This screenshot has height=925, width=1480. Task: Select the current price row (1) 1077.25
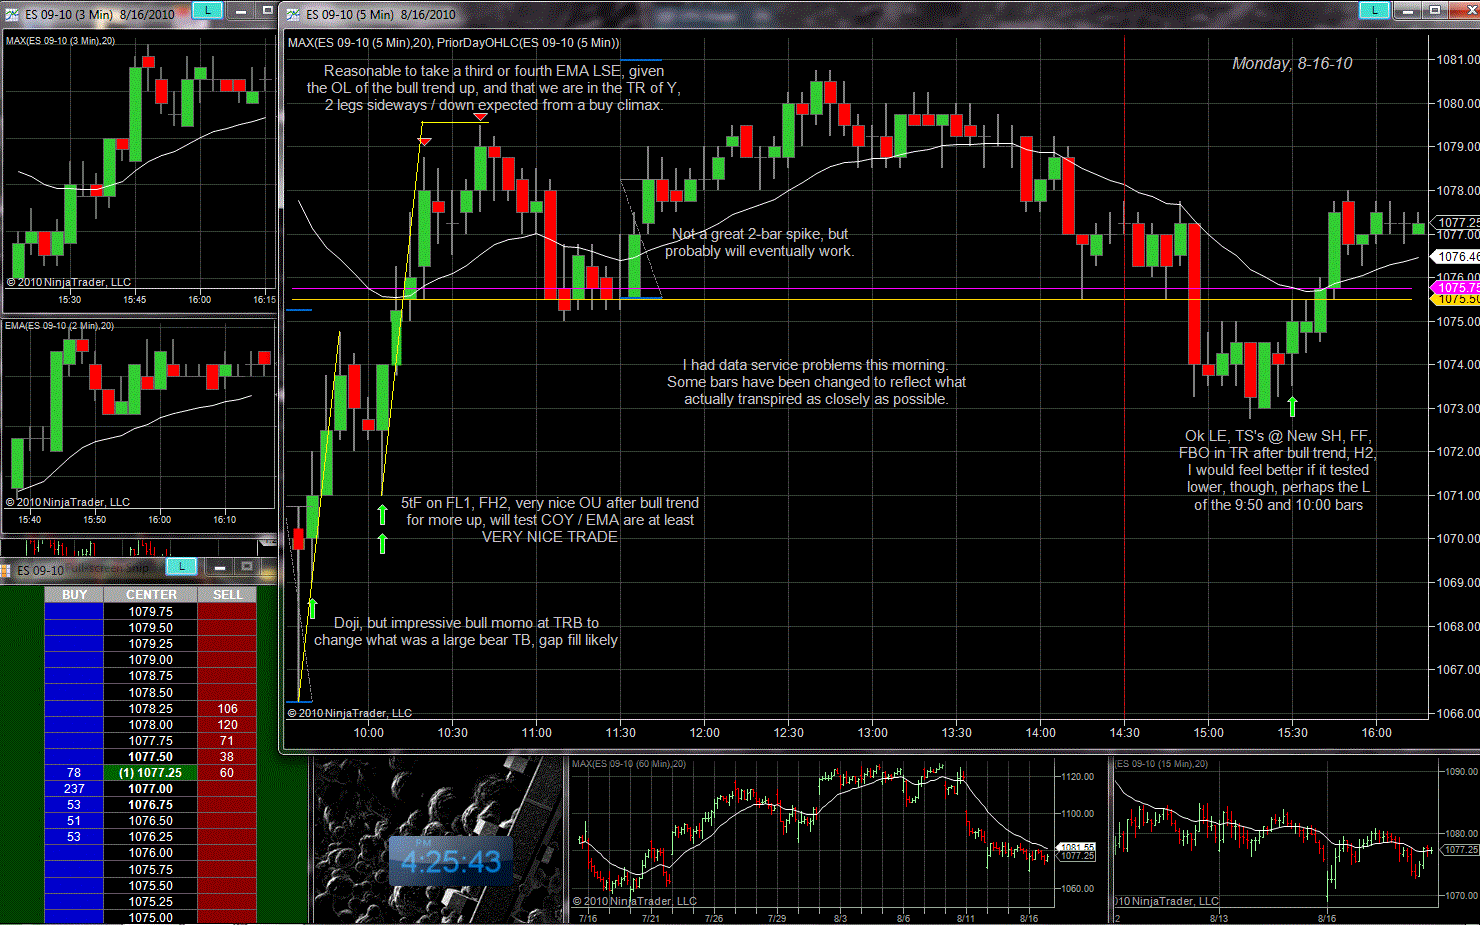150,773
